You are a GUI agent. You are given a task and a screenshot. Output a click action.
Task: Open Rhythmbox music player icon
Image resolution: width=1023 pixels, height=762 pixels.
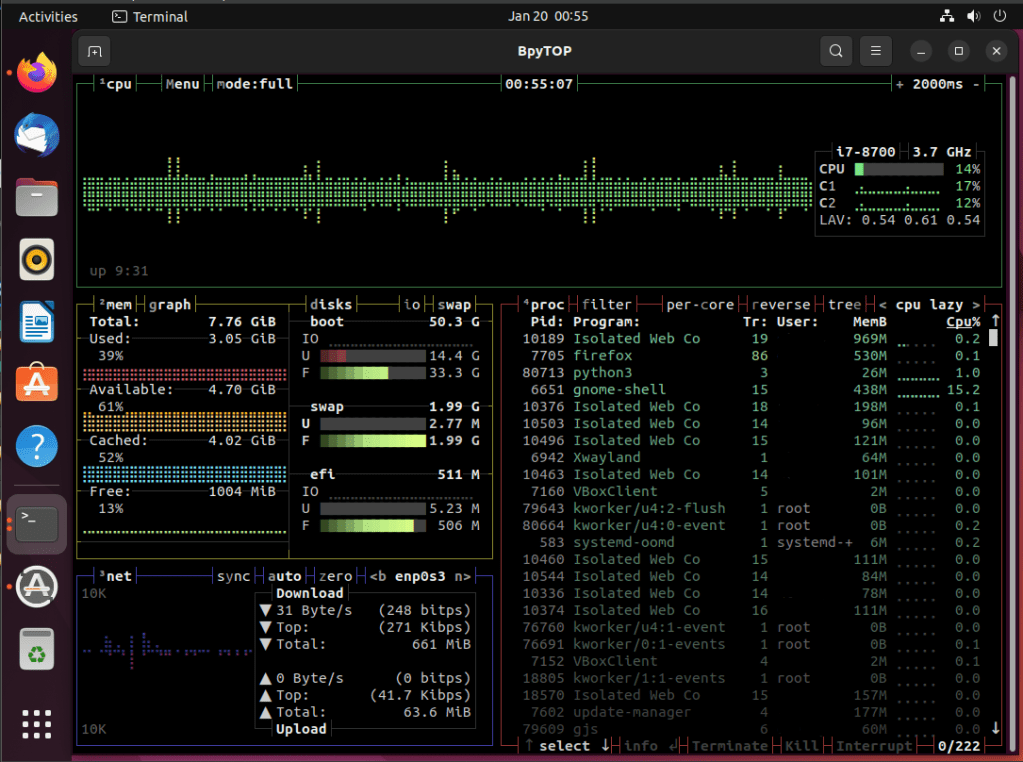(x=37, y=261)
